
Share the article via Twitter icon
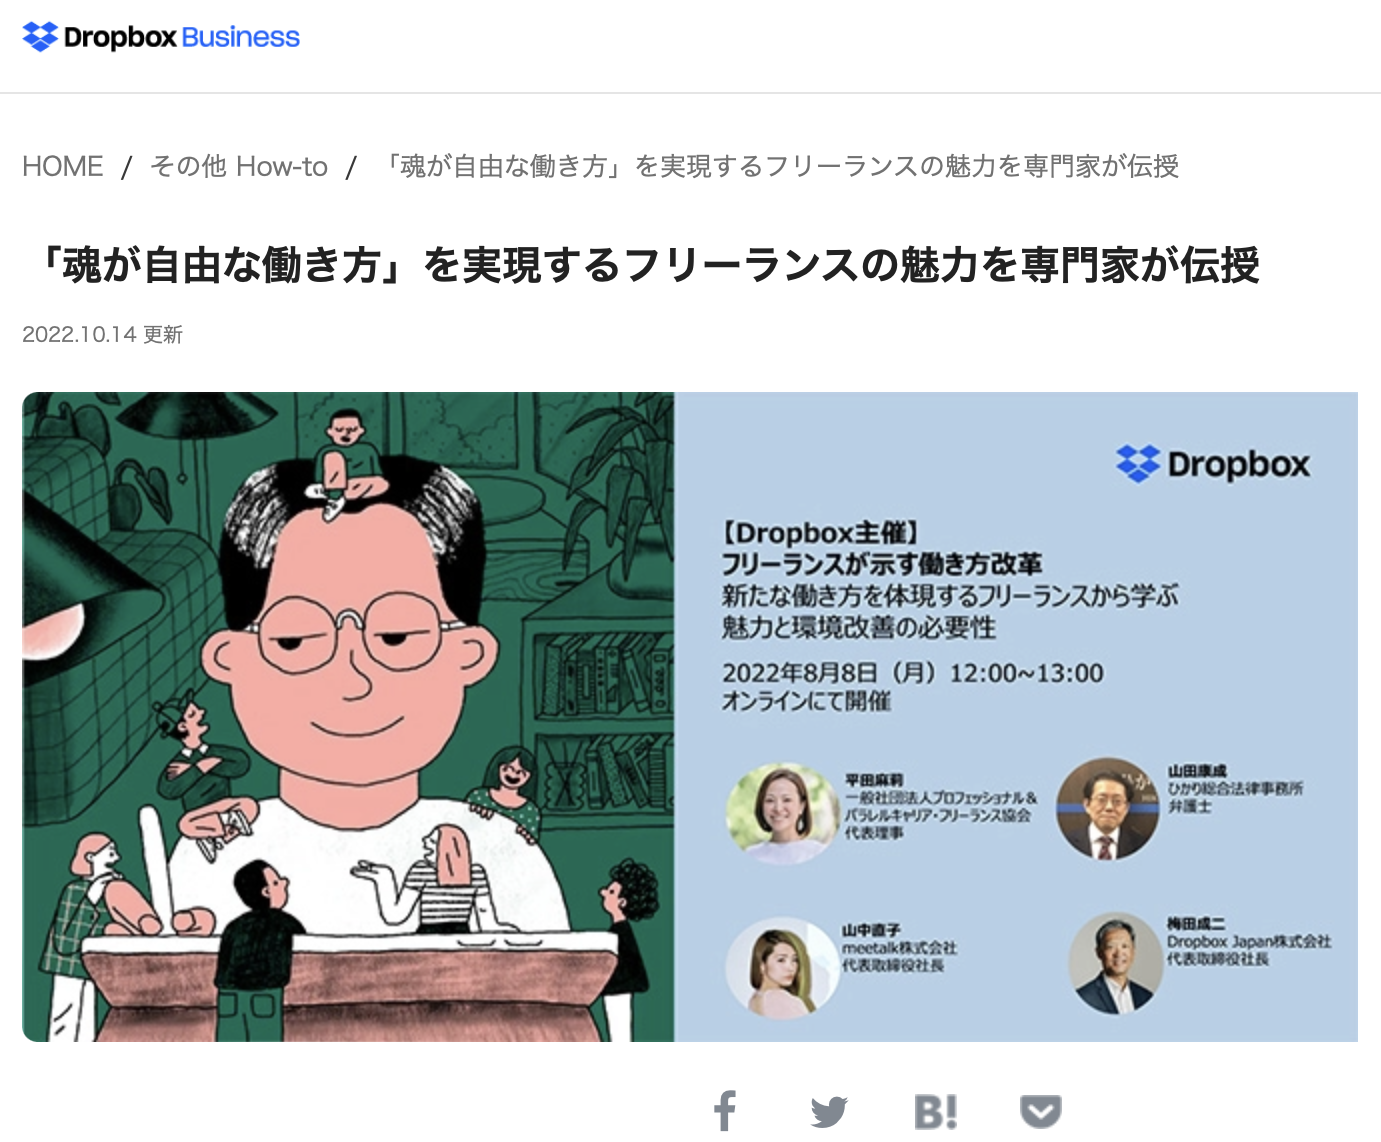(829, 1111)
